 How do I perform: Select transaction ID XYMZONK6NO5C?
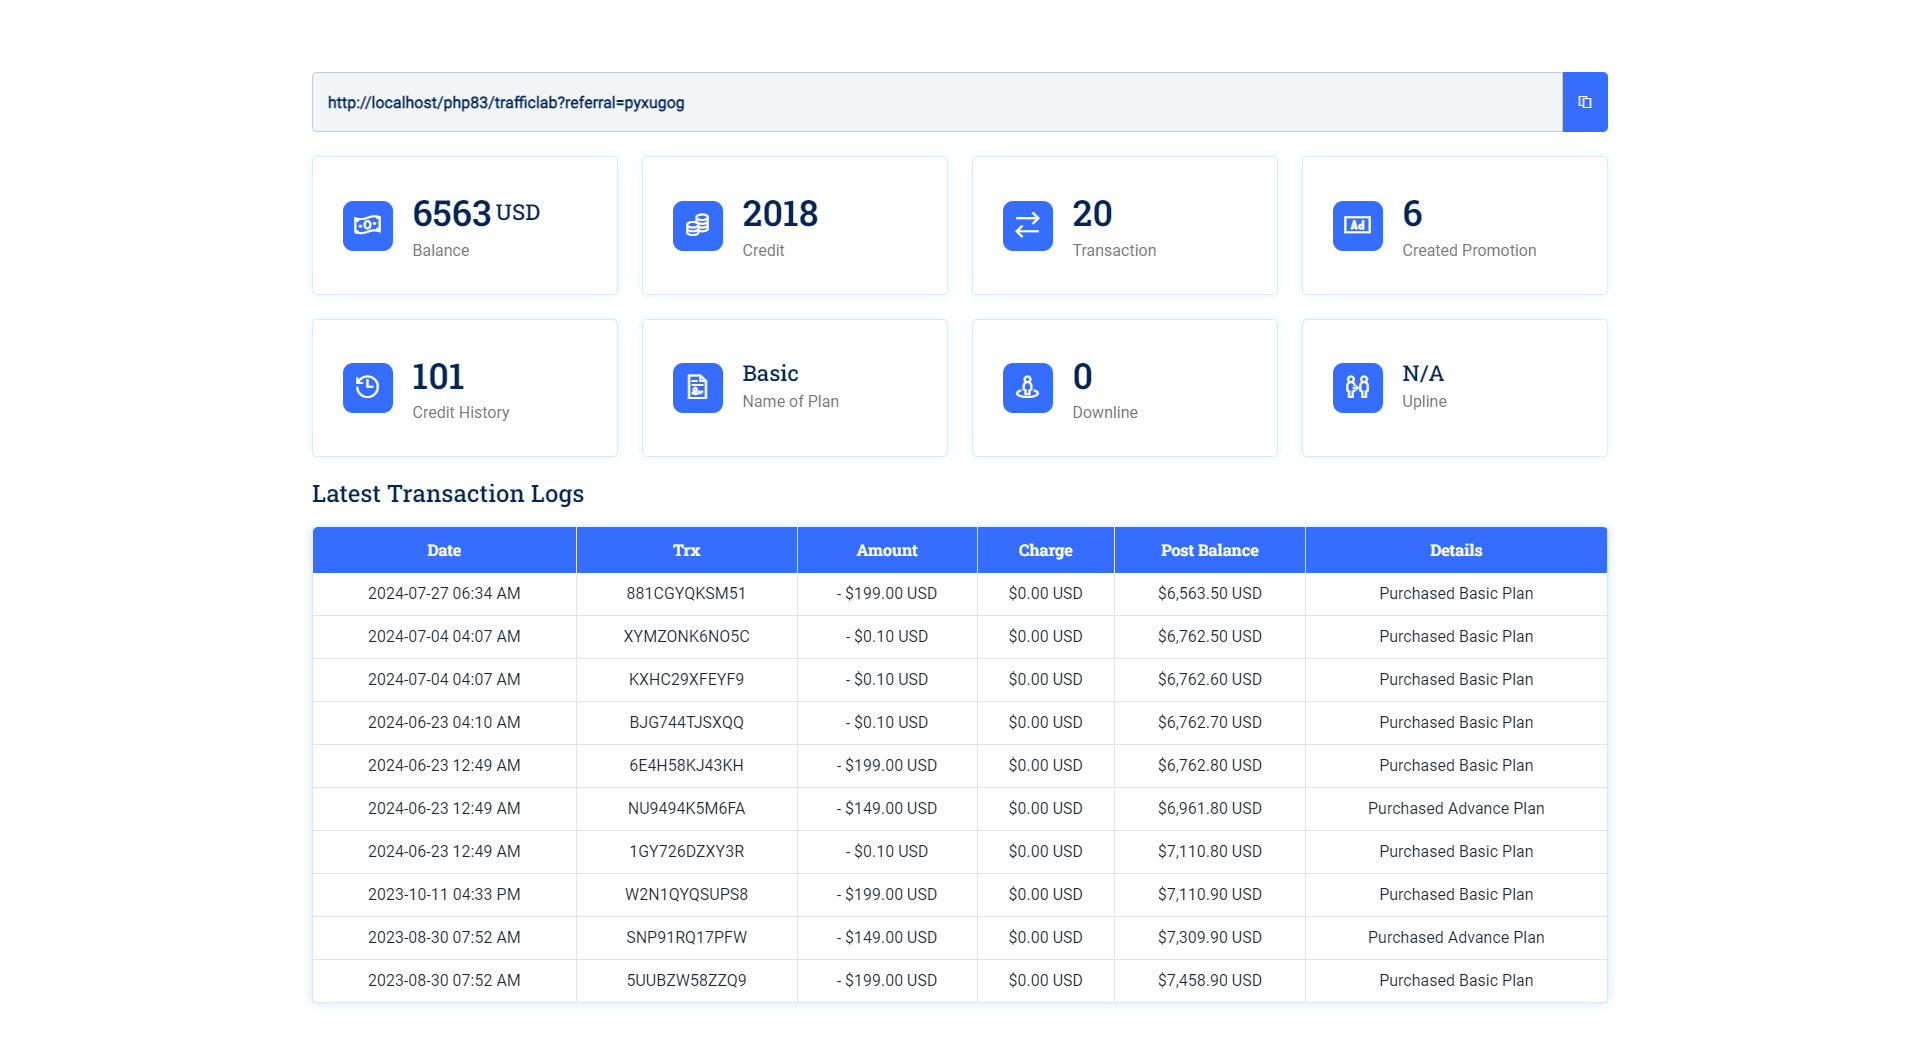pos(687,637)
